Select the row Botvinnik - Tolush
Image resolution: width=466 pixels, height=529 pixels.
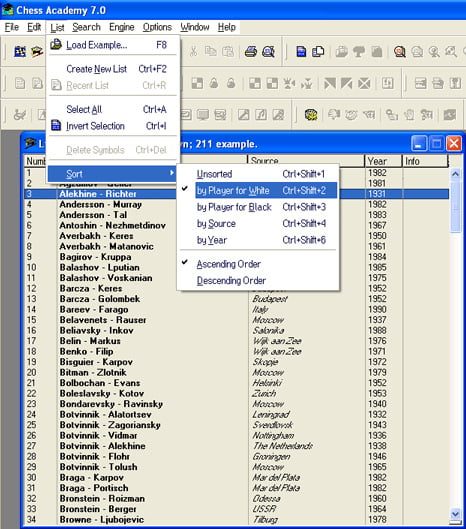point(236,467)
